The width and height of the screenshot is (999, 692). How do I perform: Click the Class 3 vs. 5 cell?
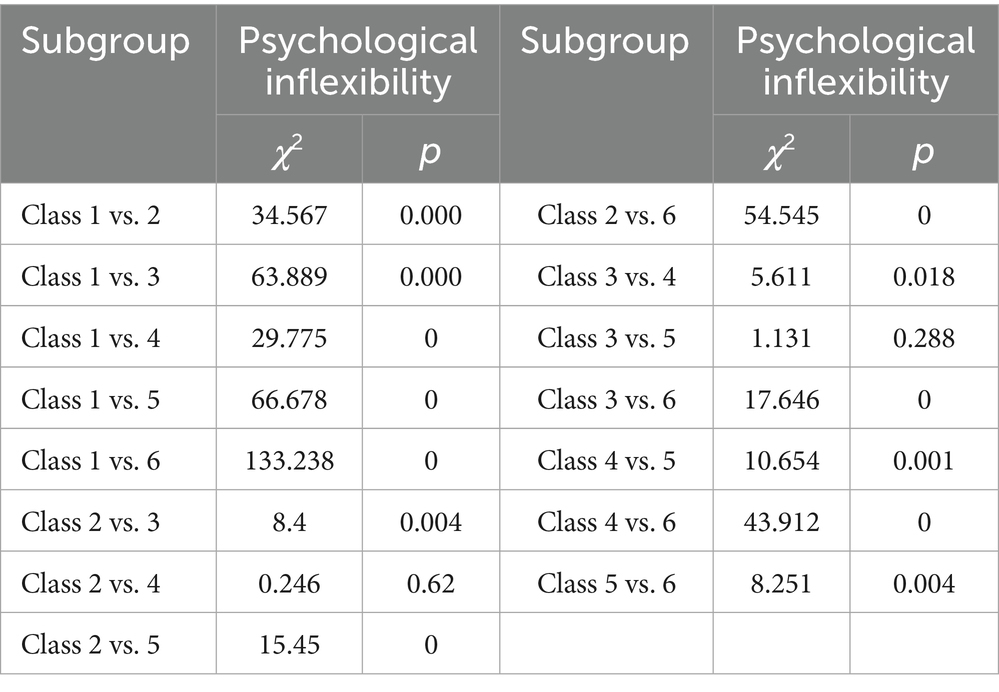click(606, 338)
